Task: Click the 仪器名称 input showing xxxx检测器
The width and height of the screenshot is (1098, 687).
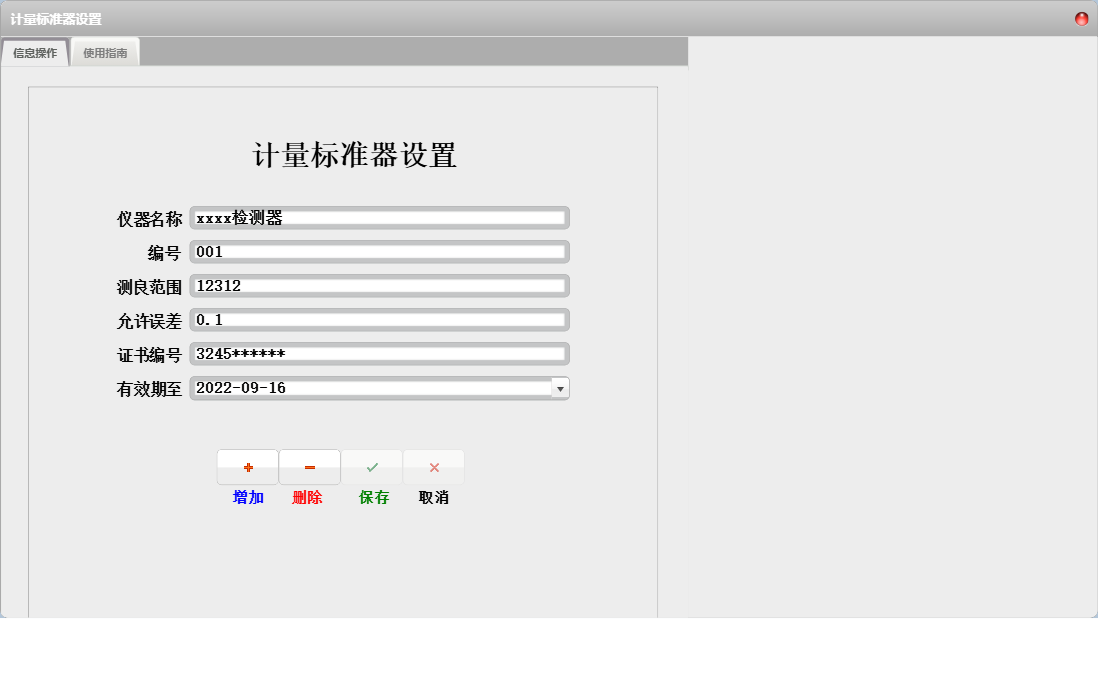Action: click(x=380, y=217)
